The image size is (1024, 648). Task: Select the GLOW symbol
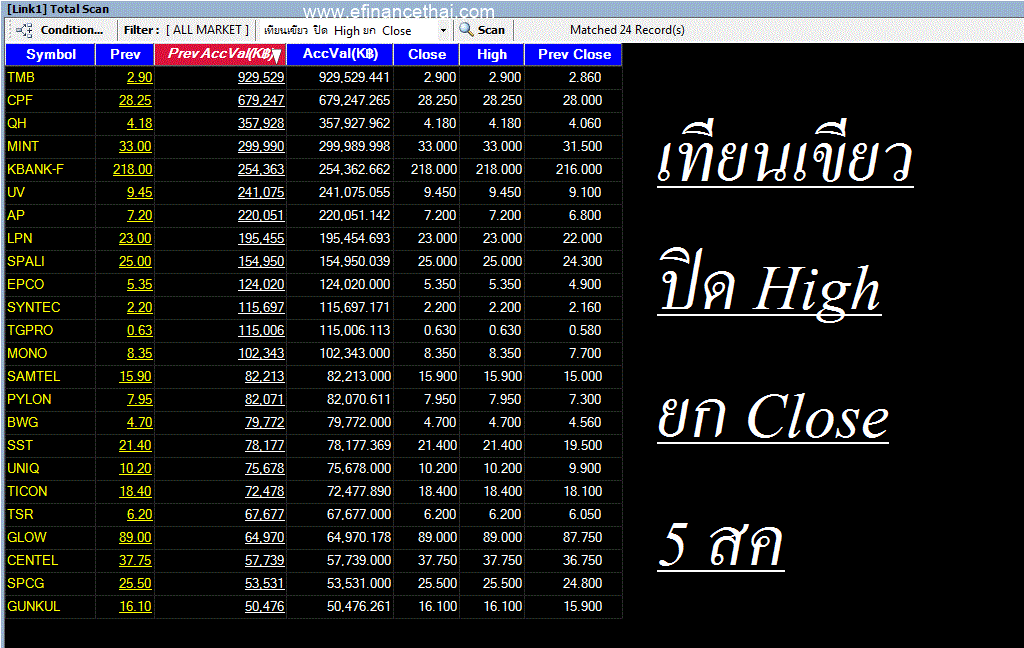pos(27,537)
